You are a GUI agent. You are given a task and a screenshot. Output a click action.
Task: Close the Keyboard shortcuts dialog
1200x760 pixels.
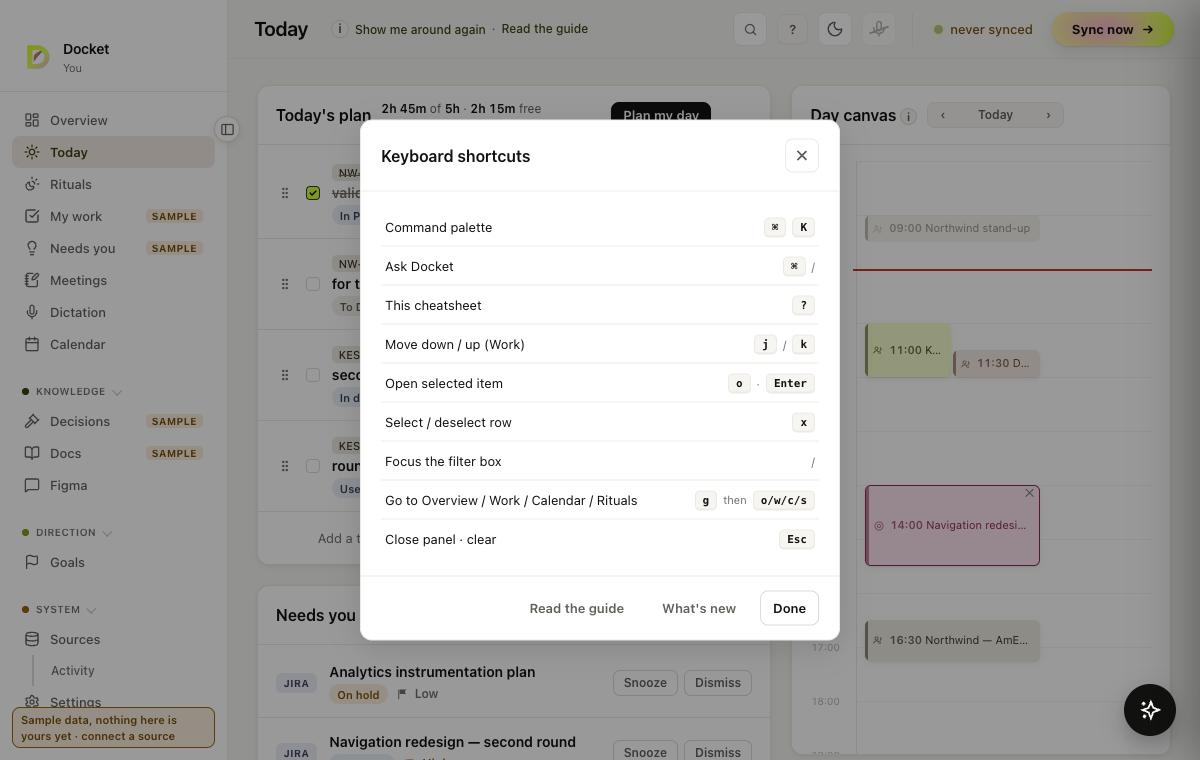coord(802,156)
